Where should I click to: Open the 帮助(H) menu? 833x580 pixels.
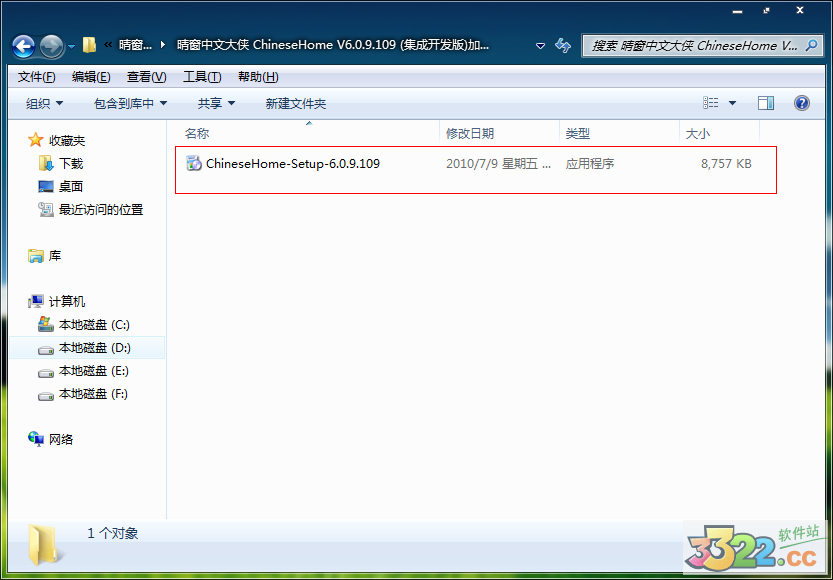[x=258, y=77]
